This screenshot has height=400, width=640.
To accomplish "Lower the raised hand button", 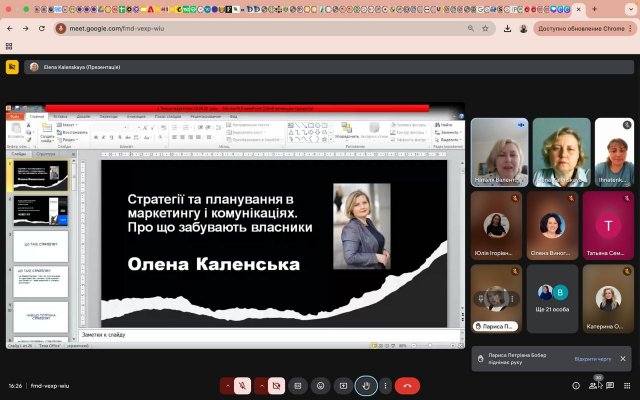I will [367, 385].
